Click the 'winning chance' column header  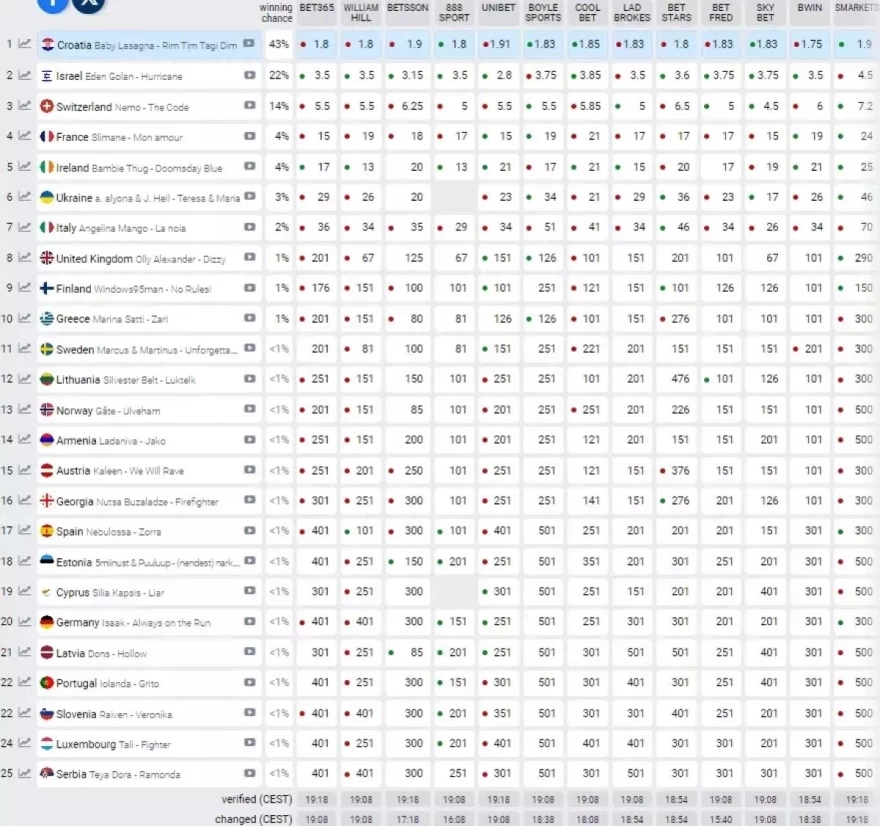[277, 12]
